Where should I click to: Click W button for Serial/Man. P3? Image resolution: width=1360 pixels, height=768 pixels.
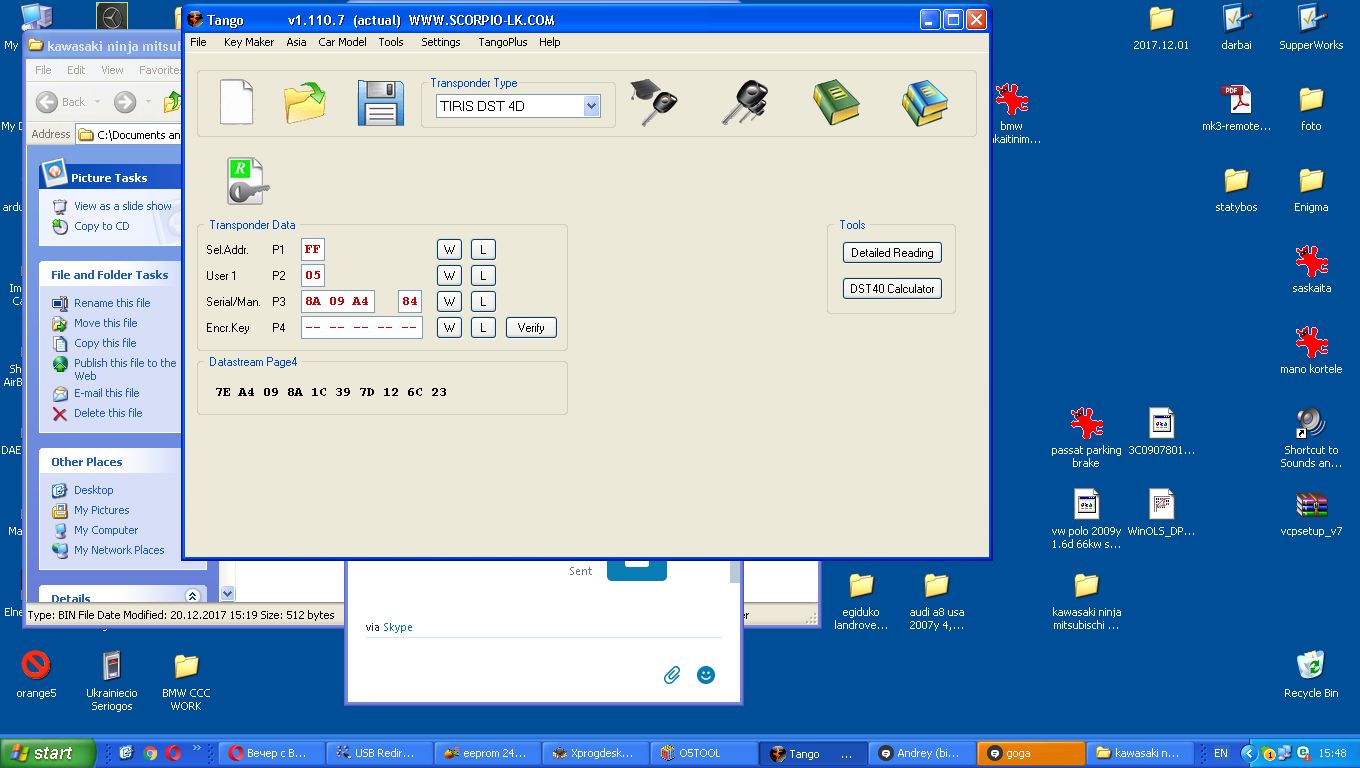click(449, 302)
